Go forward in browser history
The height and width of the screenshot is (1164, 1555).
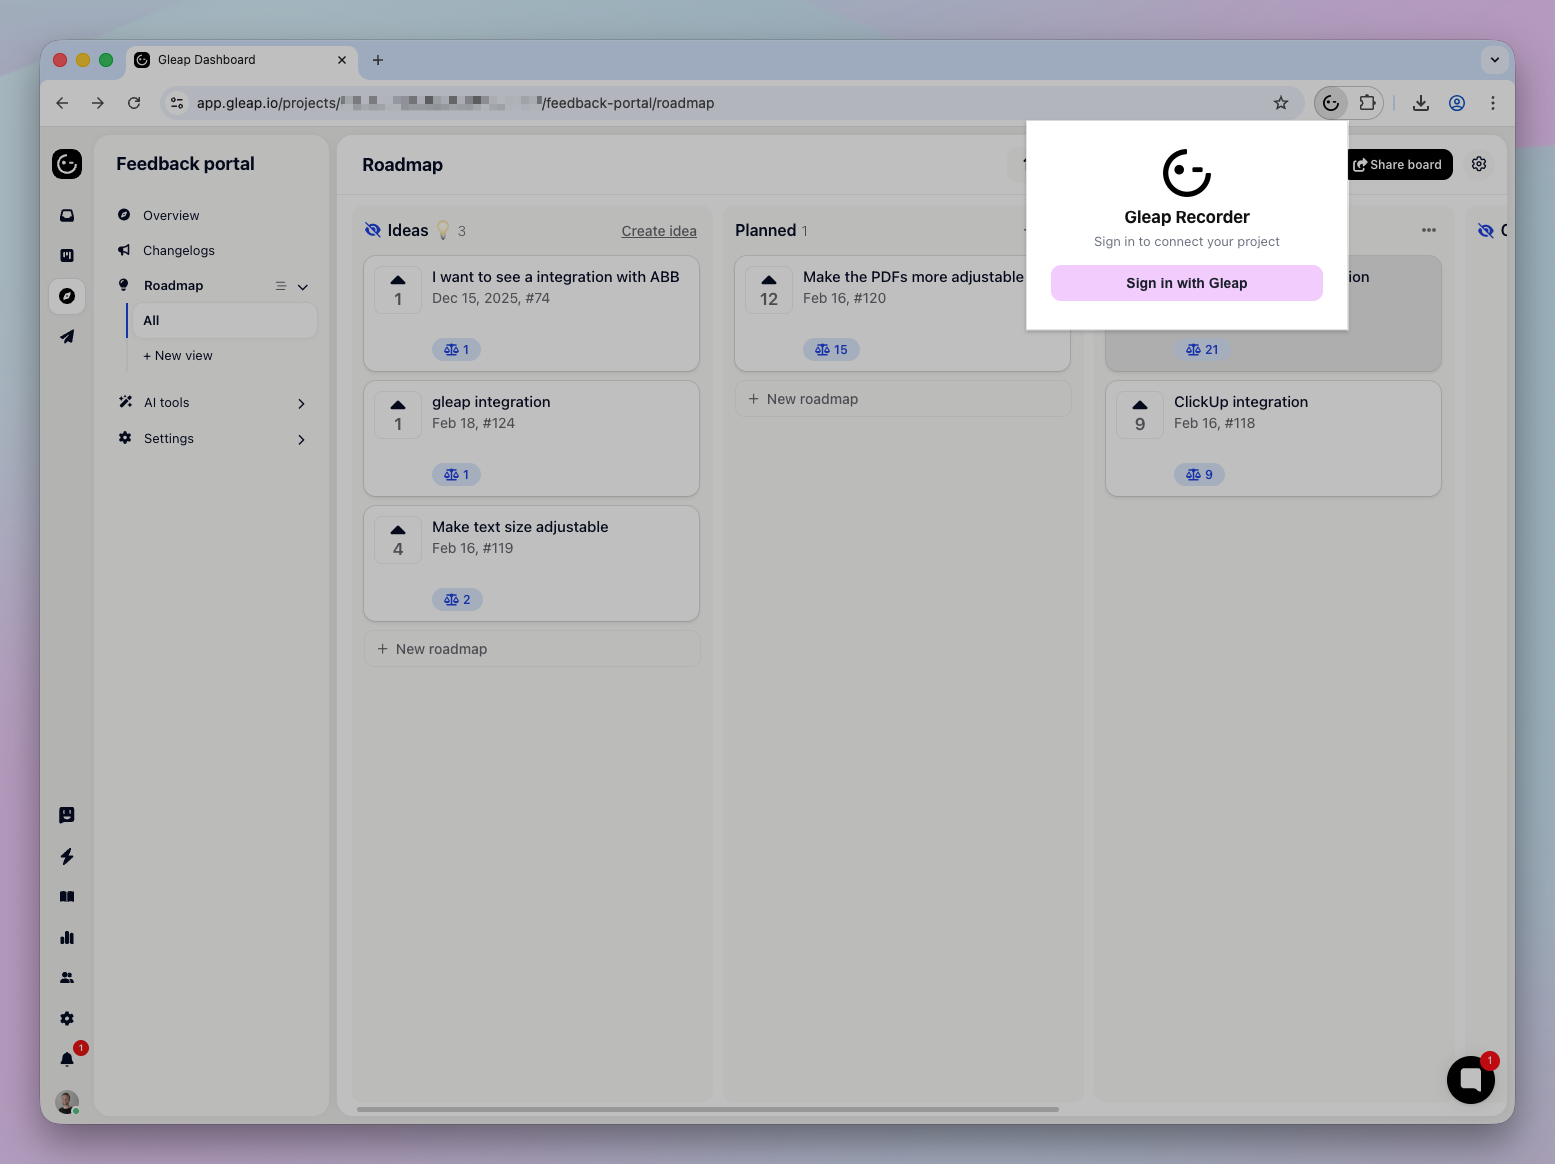98,103
